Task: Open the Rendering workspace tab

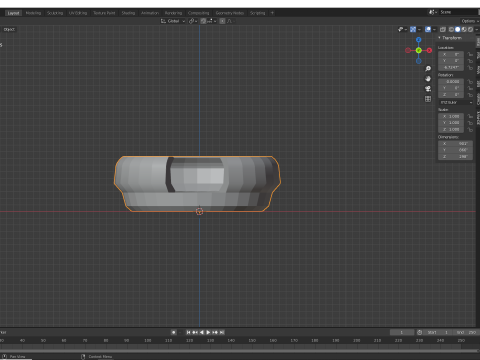Action: pyautogui.click(x=173, y=13)
